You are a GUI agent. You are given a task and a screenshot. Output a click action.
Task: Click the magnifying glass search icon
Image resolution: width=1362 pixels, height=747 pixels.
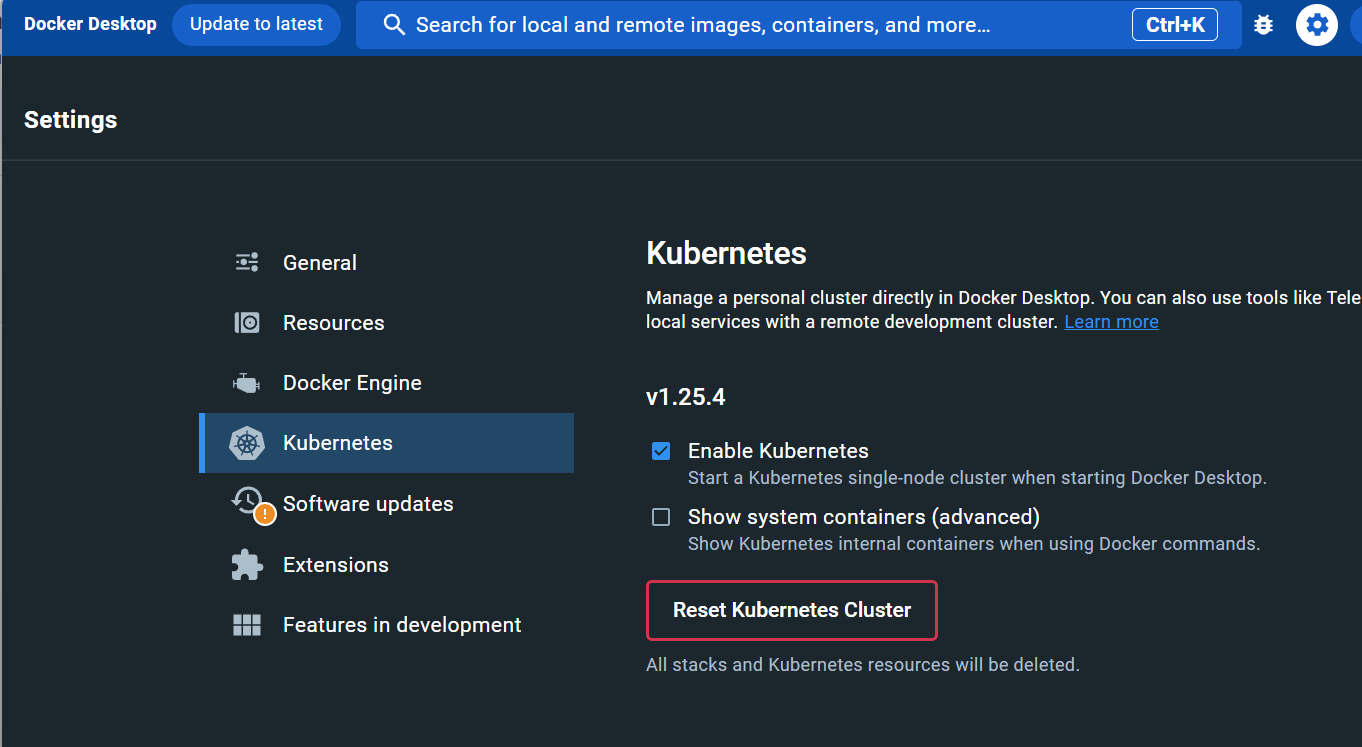(394, 25)
